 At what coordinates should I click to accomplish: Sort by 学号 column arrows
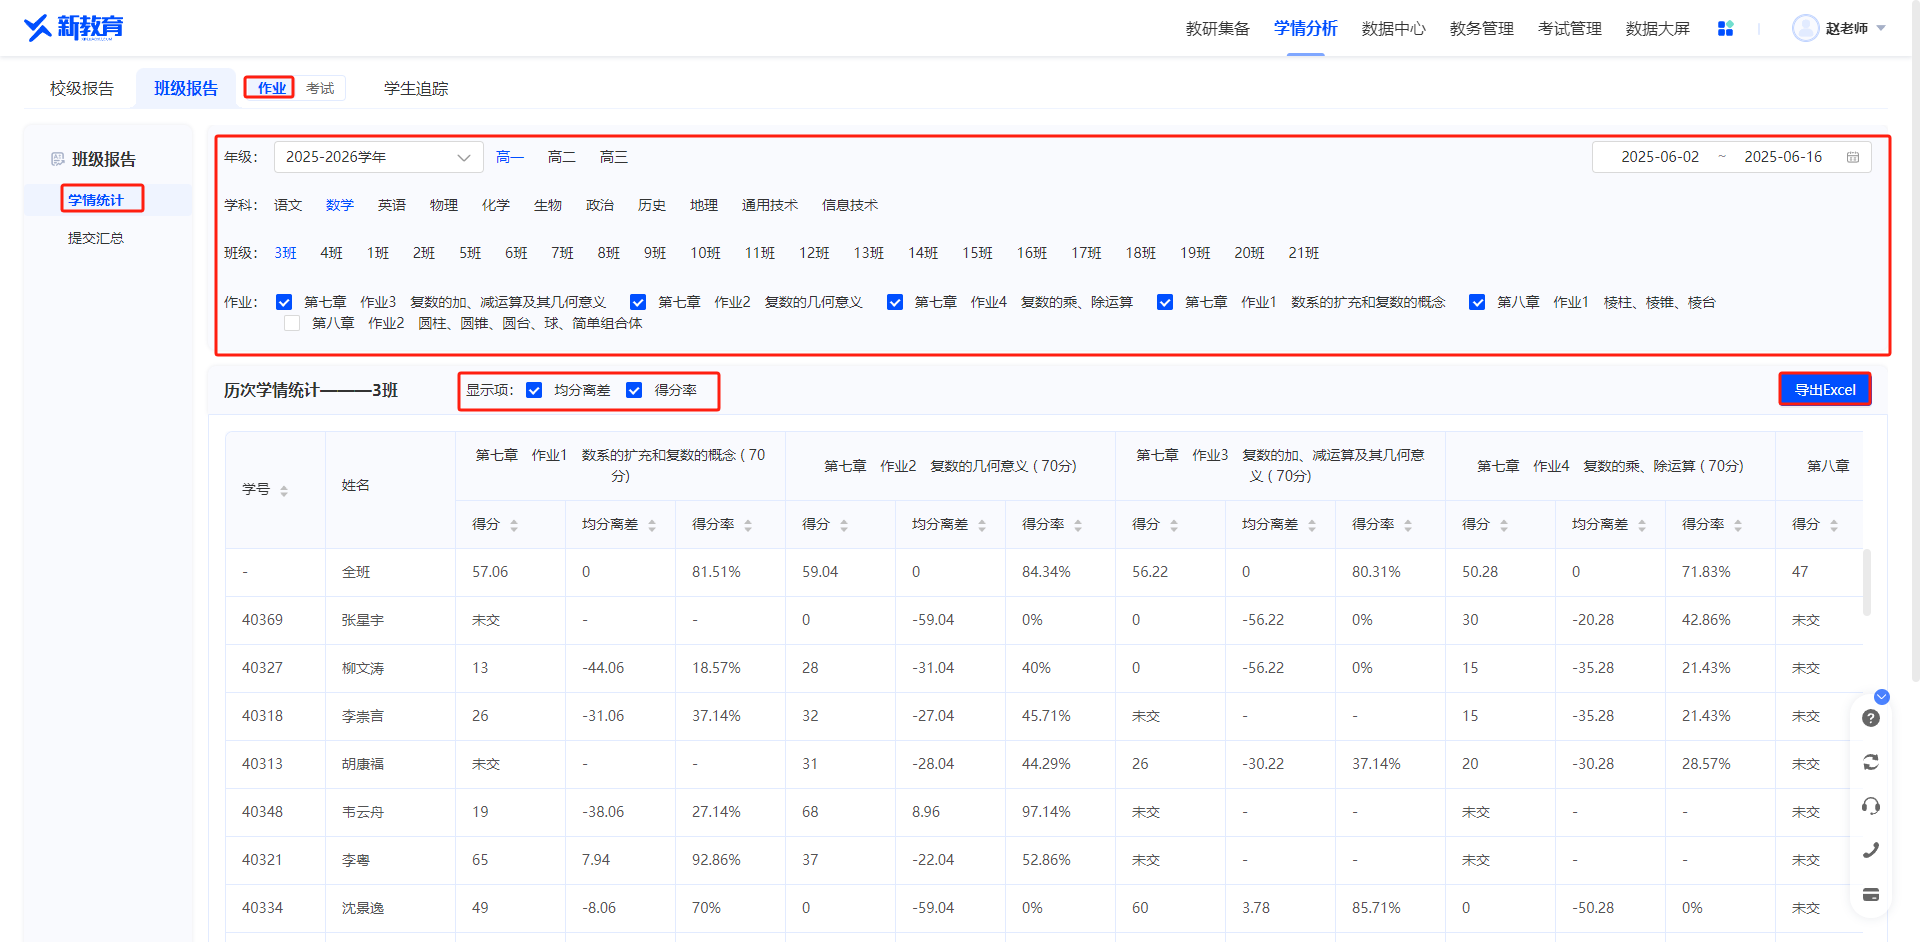point(284,491)
